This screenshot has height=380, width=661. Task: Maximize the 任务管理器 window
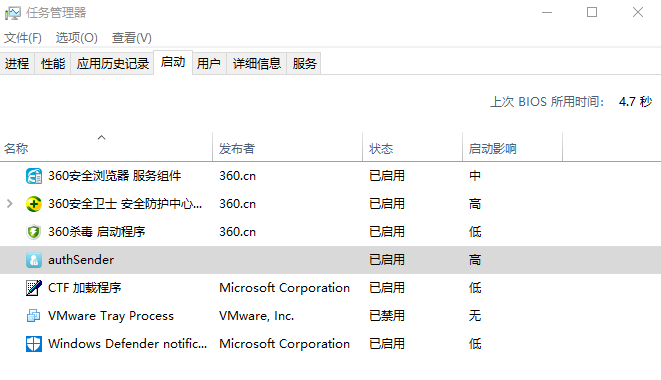pos(592,13)
